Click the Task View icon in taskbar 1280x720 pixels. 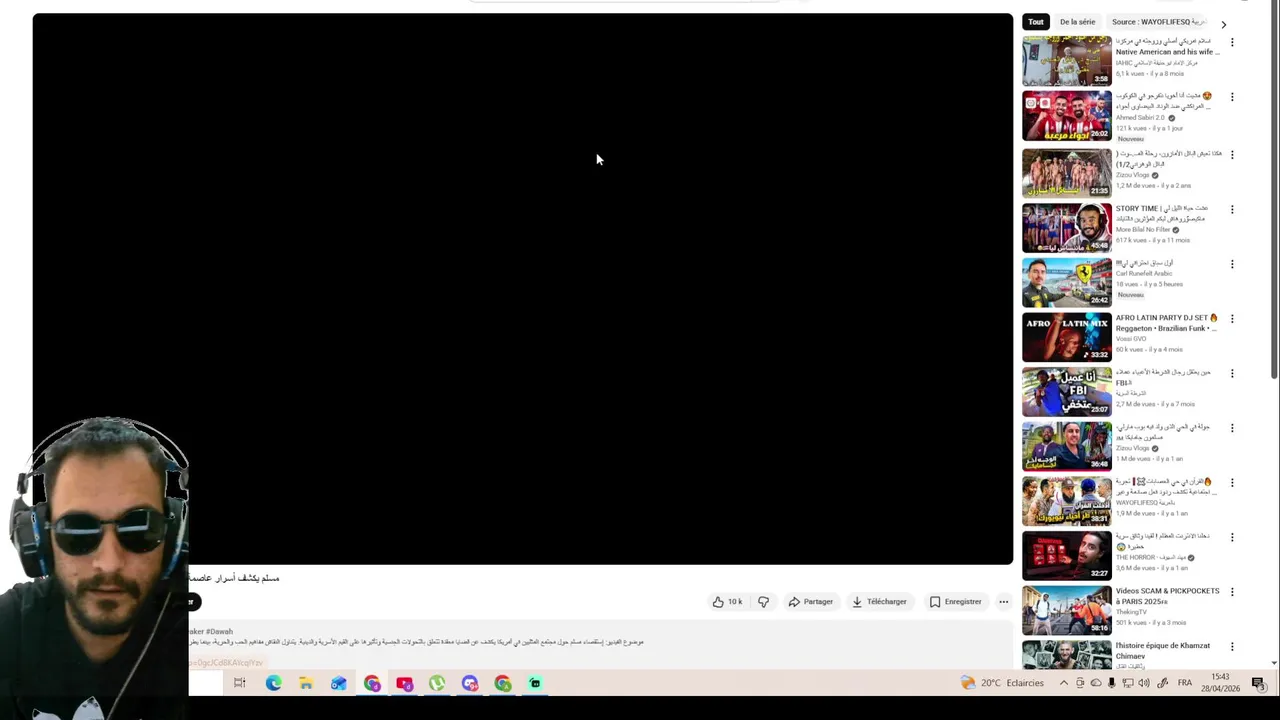coord(240,683)
